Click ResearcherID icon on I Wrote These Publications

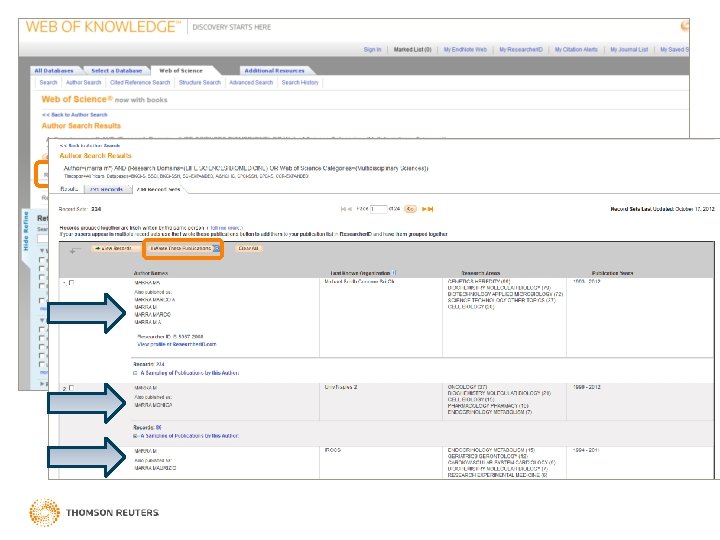(x=216, y=248)
